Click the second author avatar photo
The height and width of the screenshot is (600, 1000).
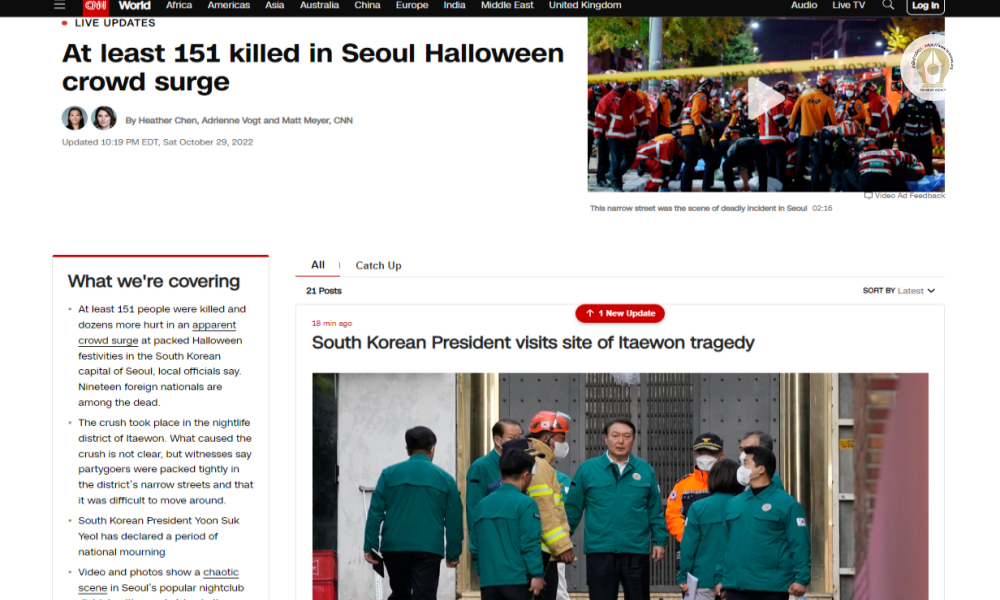tap(104, 119)
